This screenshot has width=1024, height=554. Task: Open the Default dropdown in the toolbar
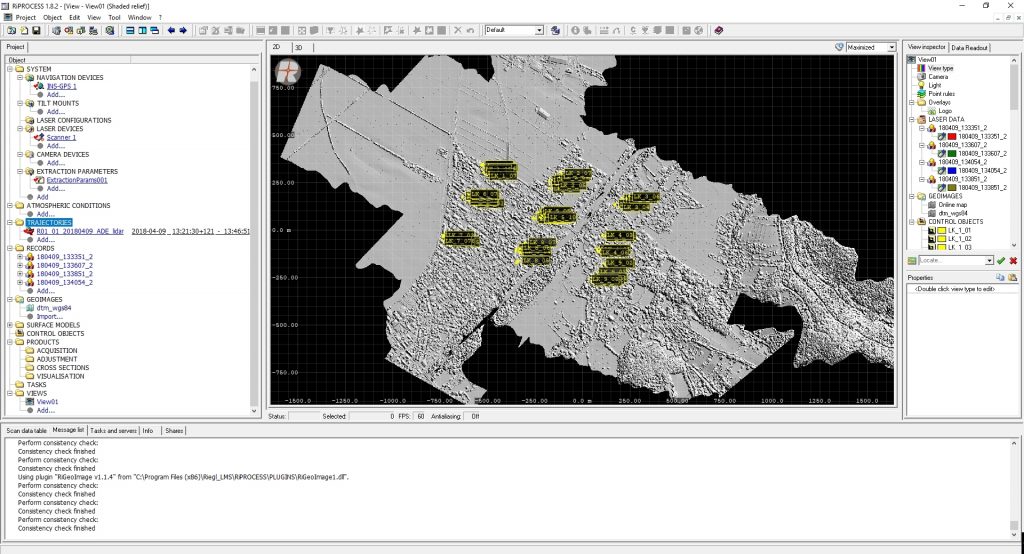point(539,31)
